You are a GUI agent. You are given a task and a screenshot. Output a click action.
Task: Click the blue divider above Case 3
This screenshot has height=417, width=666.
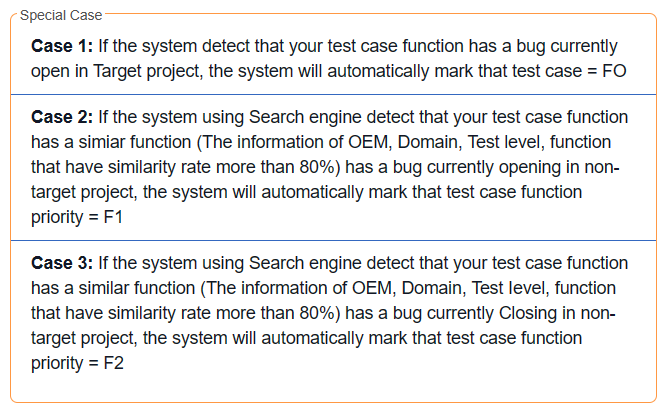(x=333, y=240)
